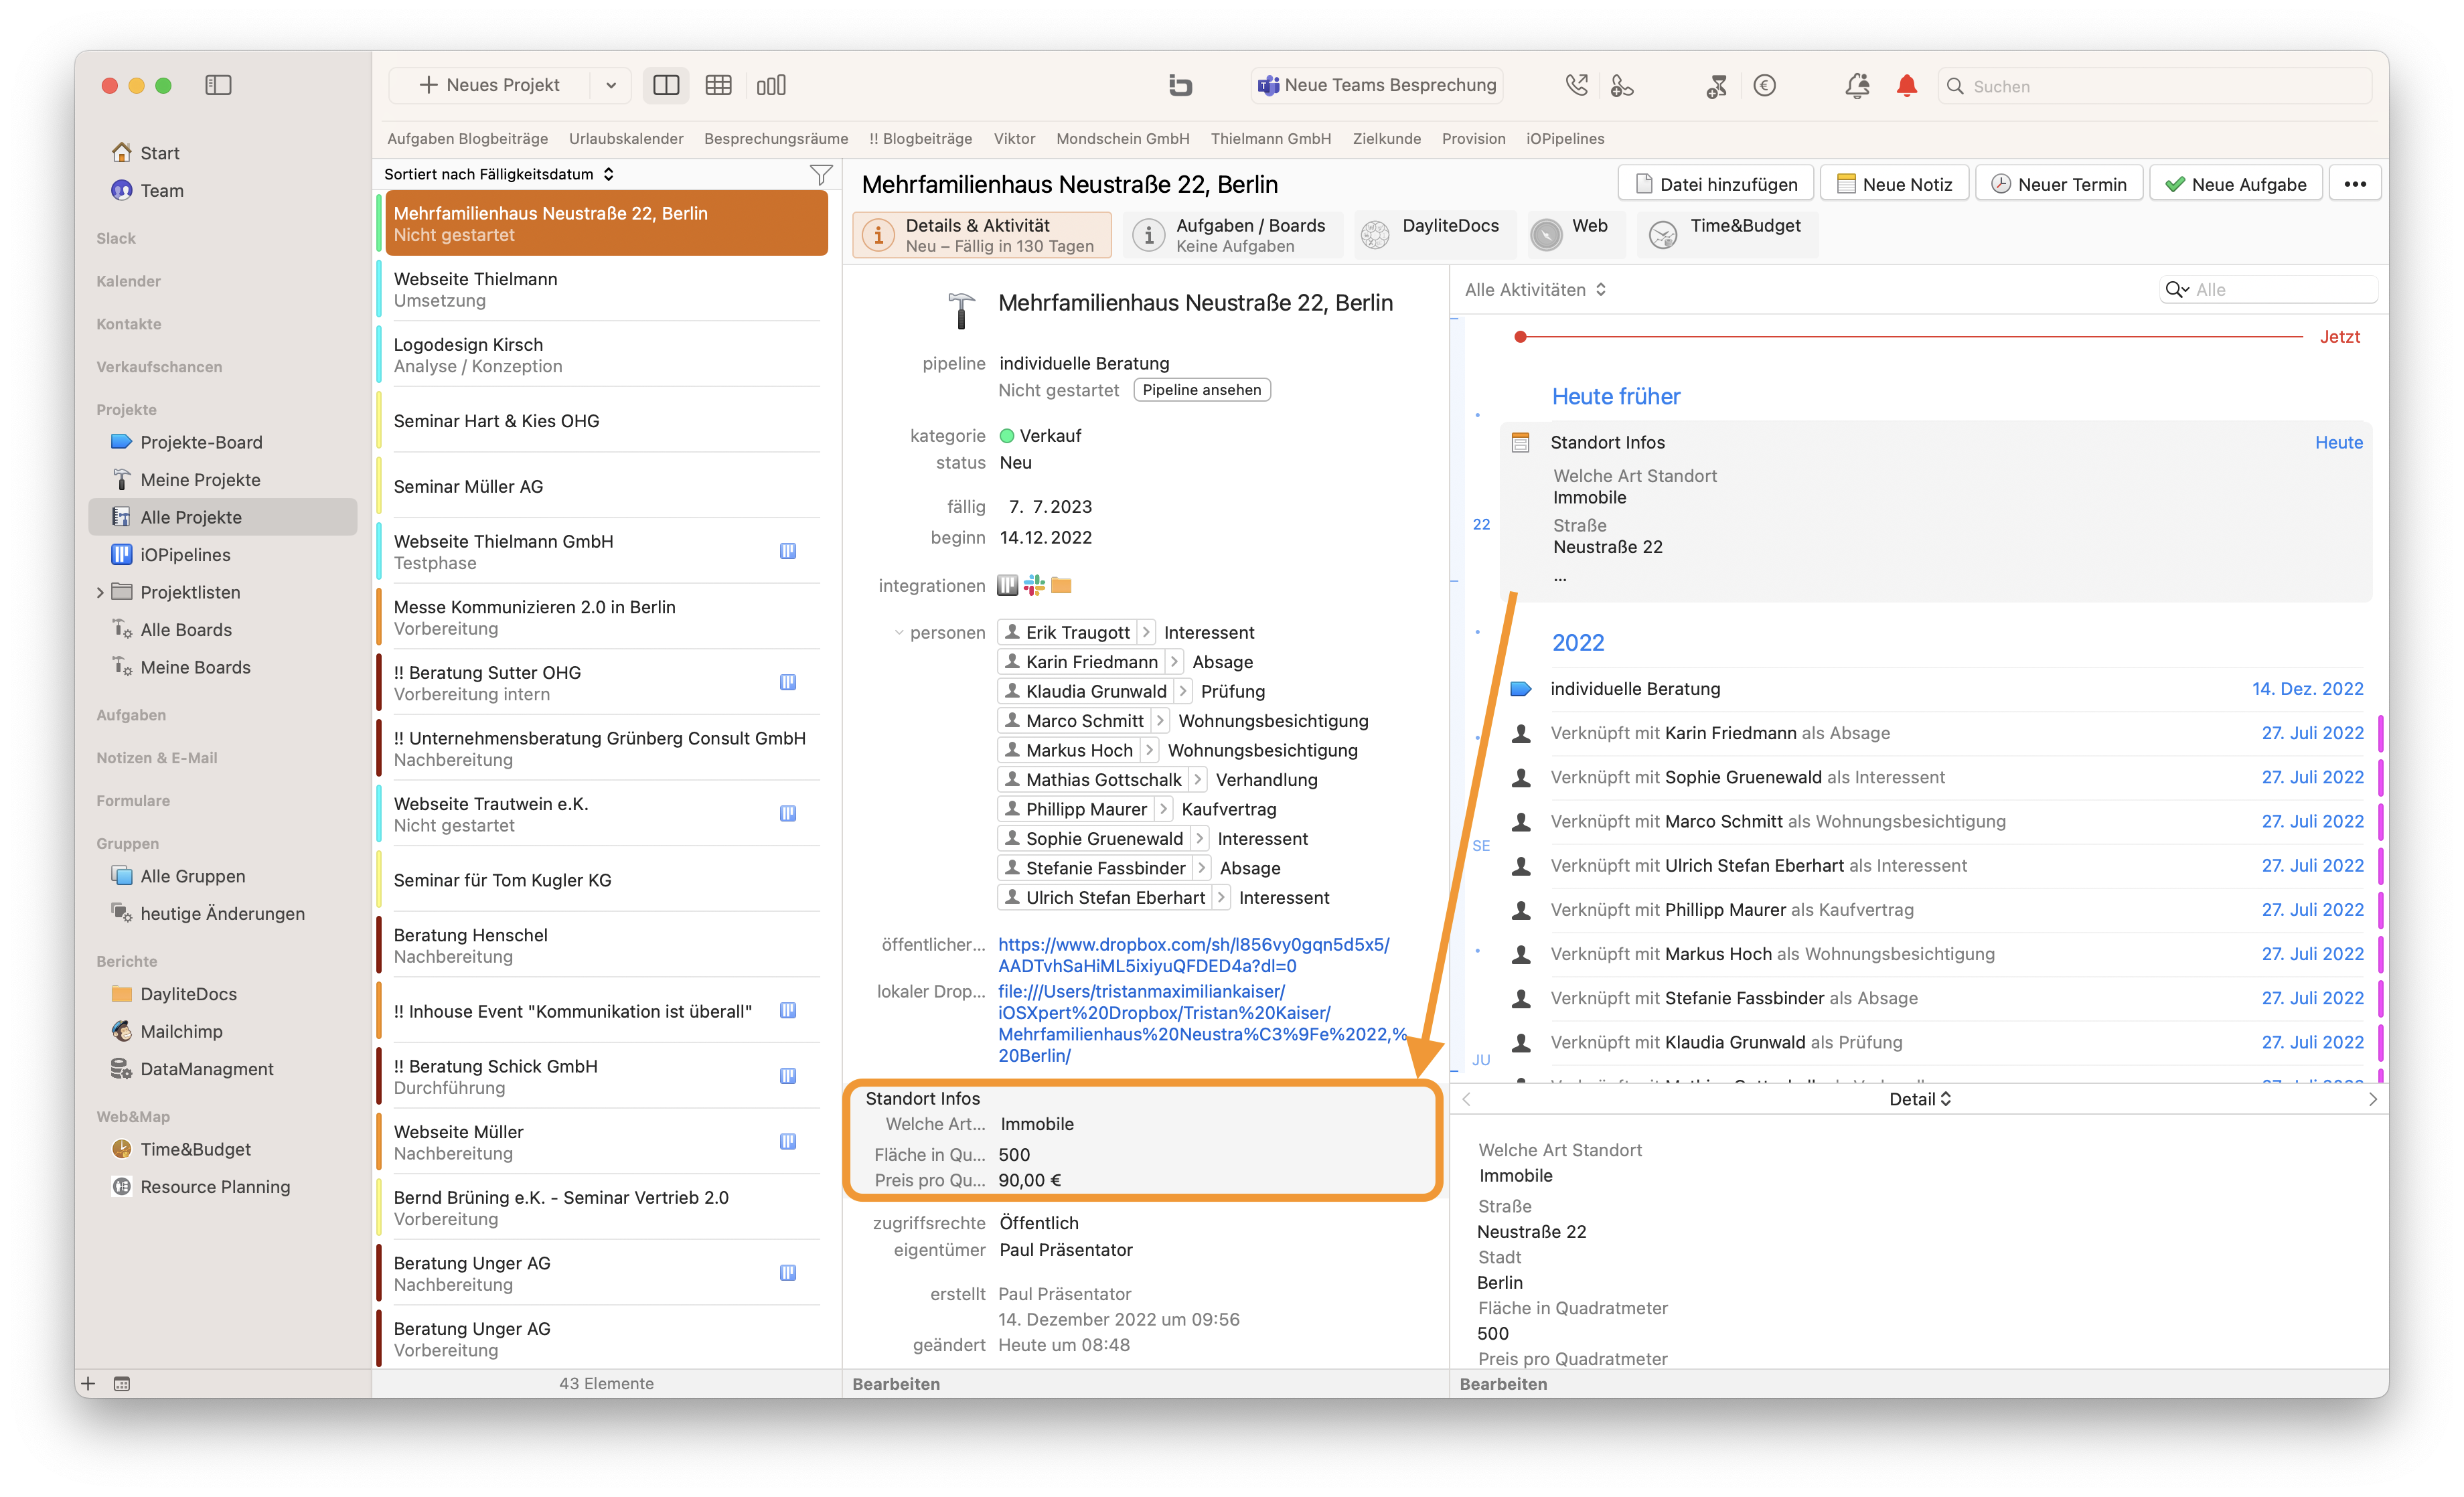Image resolution: width=2464 pixels, height=1497 pixels.
Task: Click board icon on Webseite Thielmann GmbH row
Action: pyautogui.click(x=788, y=551)
